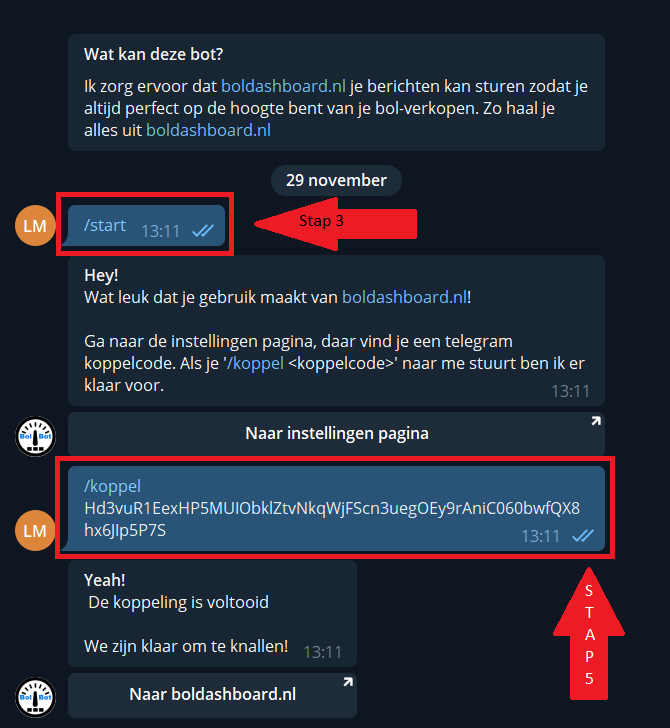Click the LM avatar beside /koppel message

pyautogui.click(x=35, y=531)
